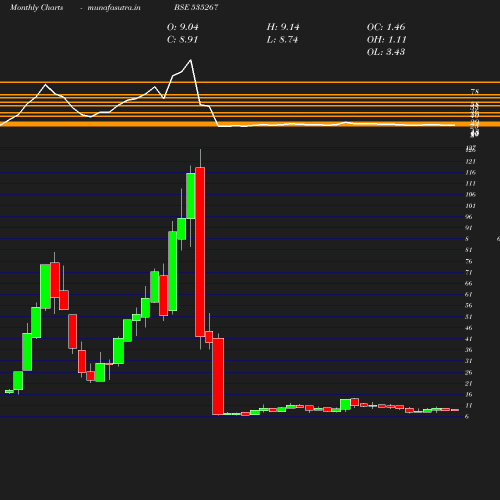Click the green candle topping near 116
500x500 pixels.
pos(191,196)
